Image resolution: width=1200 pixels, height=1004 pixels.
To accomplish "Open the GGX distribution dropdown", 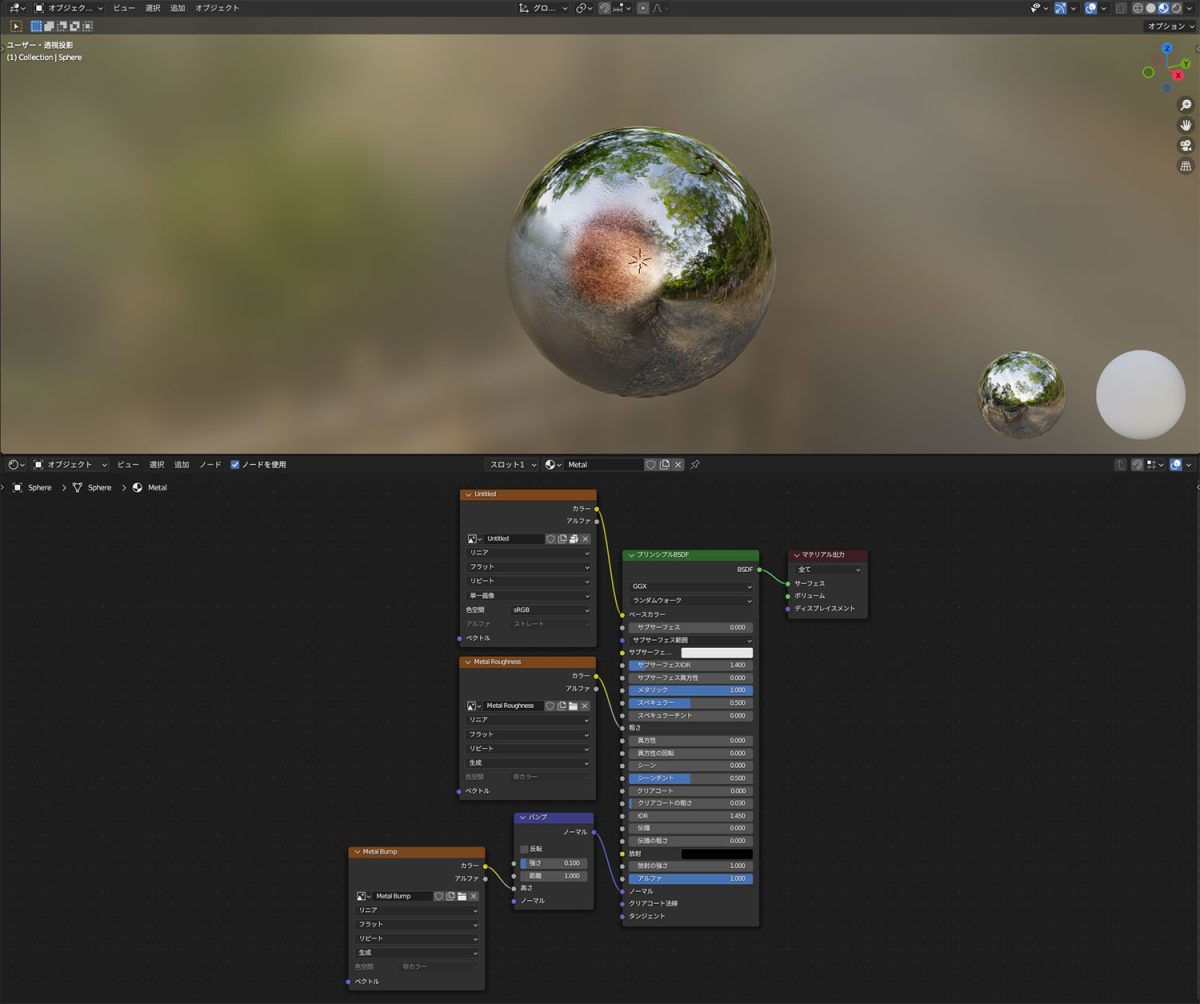I will pyautogui.click(x=690, y=587).
